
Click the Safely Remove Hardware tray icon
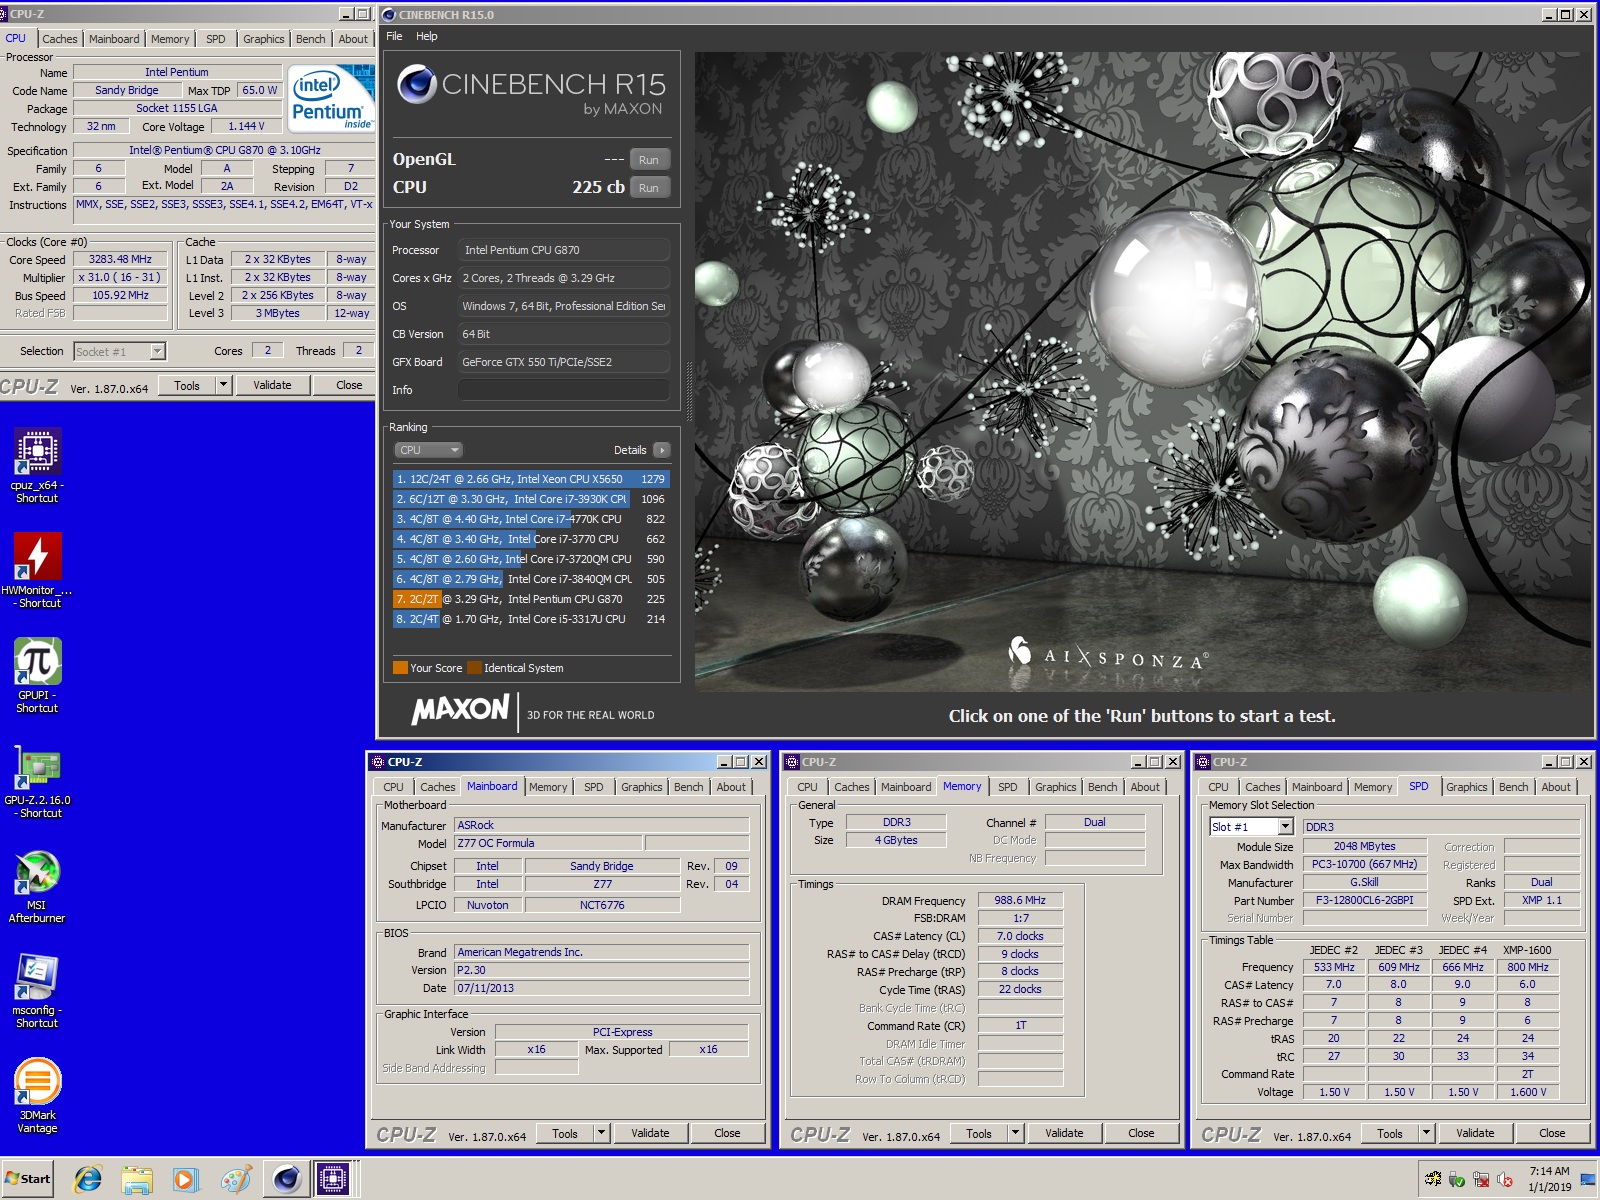1457,1180
